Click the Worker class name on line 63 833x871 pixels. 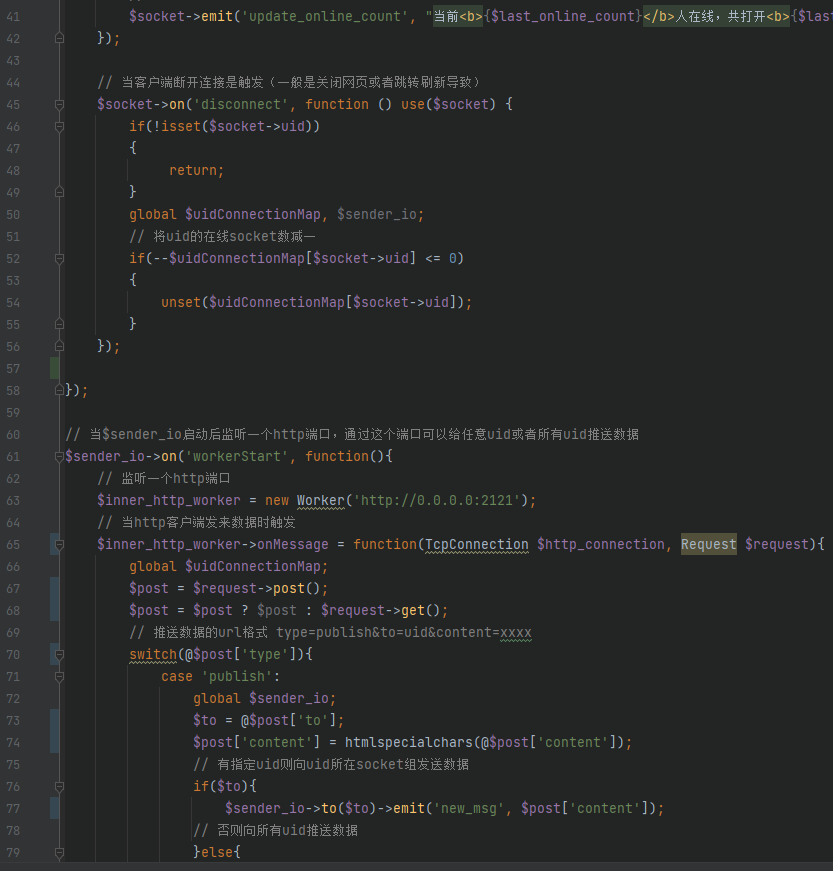click(320, 500)
